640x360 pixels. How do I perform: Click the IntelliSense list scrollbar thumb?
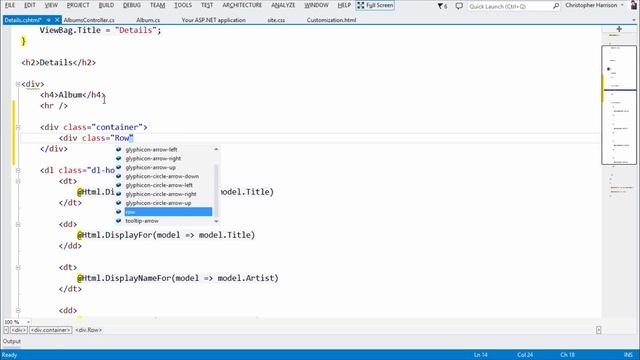[216, 190]
